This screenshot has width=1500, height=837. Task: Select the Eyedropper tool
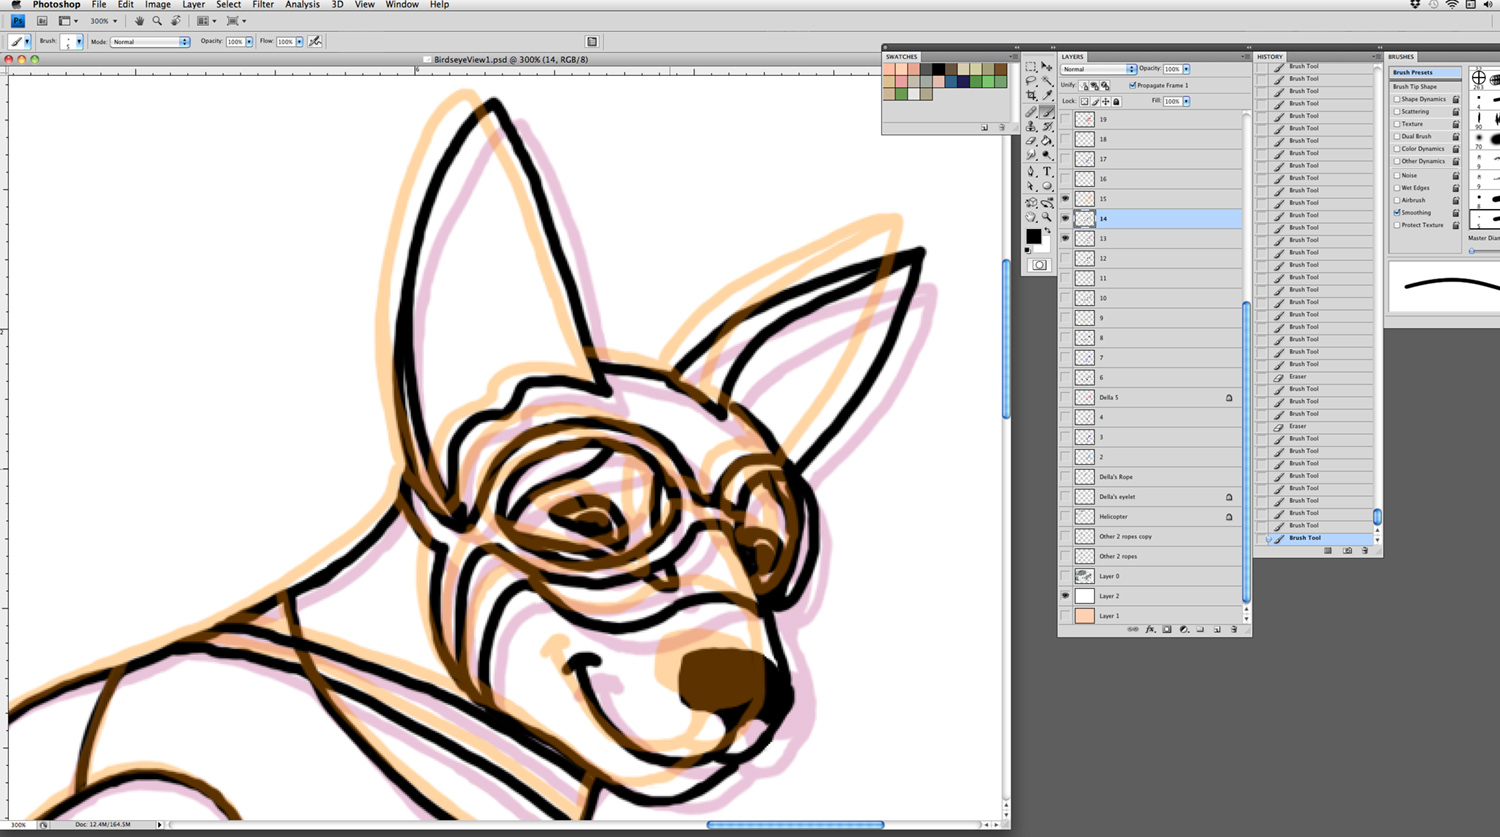coord(1046,95)
